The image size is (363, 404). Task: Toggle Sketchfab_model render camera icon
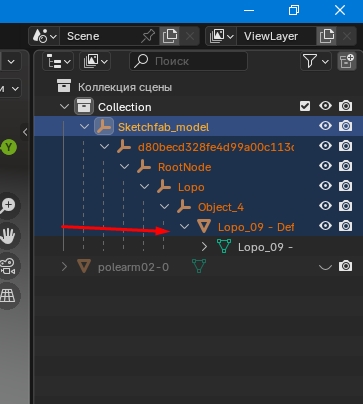(x=345, y=126)
